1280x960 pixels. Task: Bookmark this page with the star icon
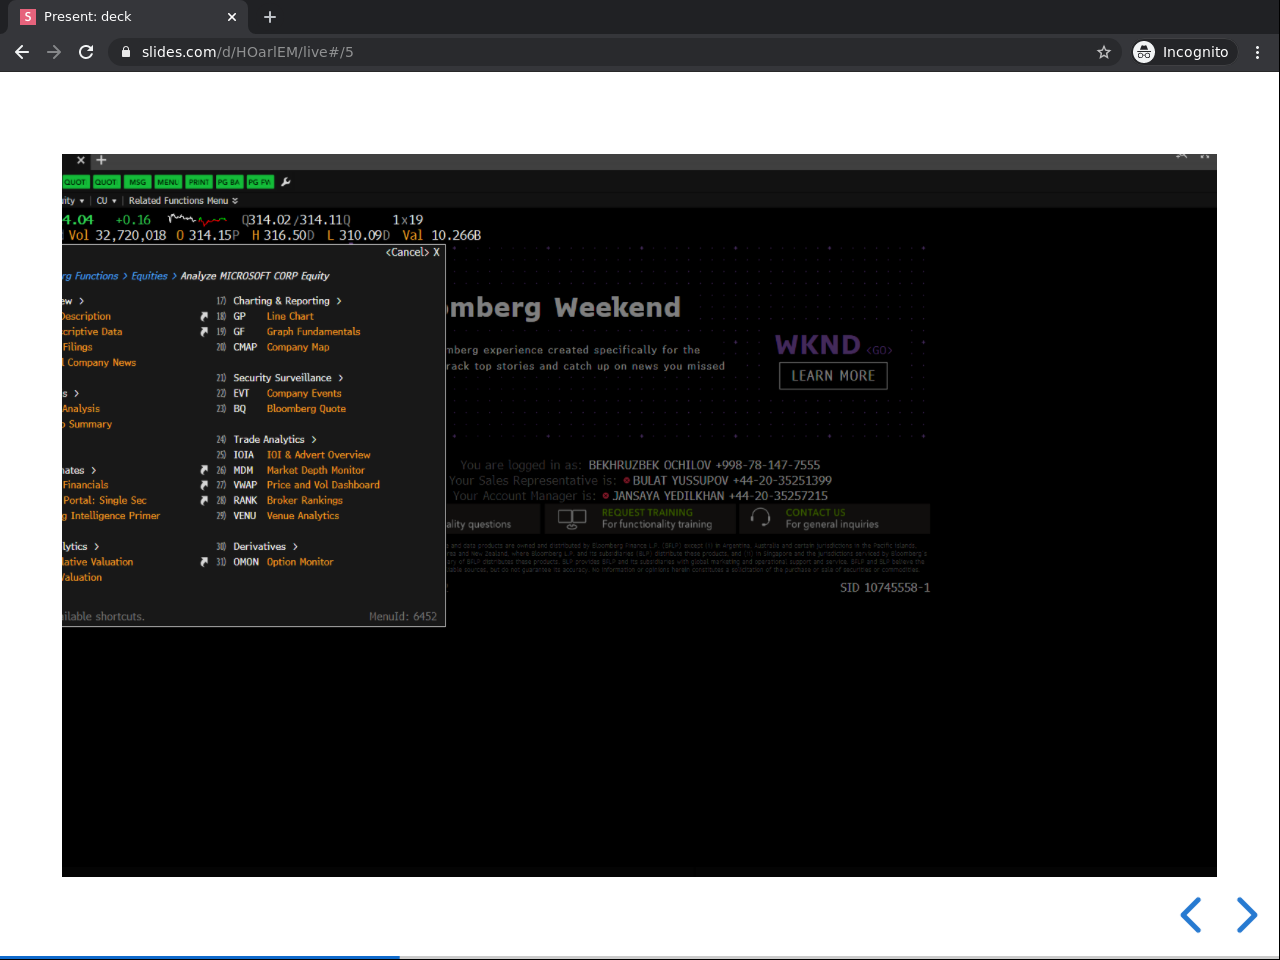[x=1104, y=52]
